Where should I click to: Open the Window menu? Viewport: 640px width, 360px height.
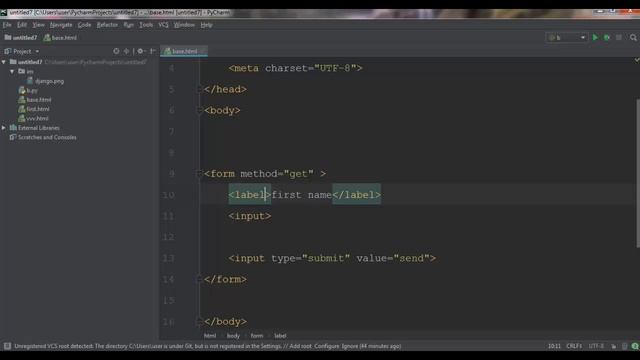184,25
